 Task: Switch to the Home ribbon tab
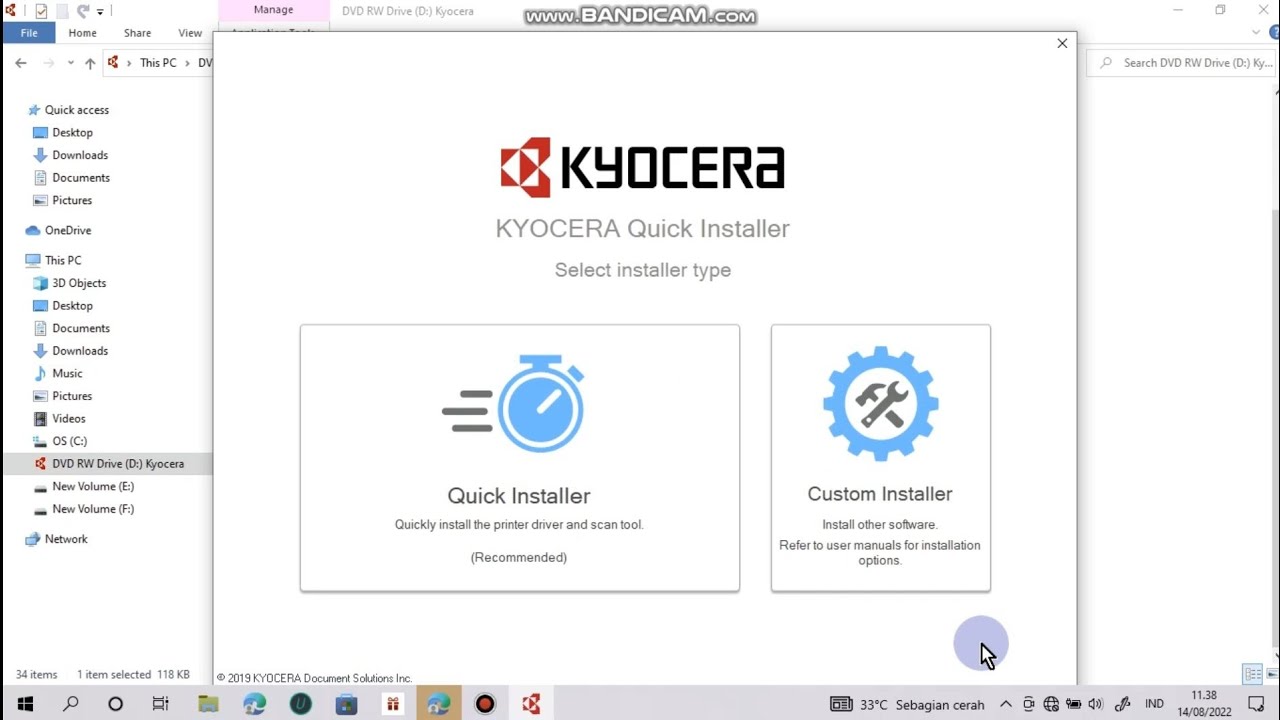pyautogui.click(x=82, y=33)
